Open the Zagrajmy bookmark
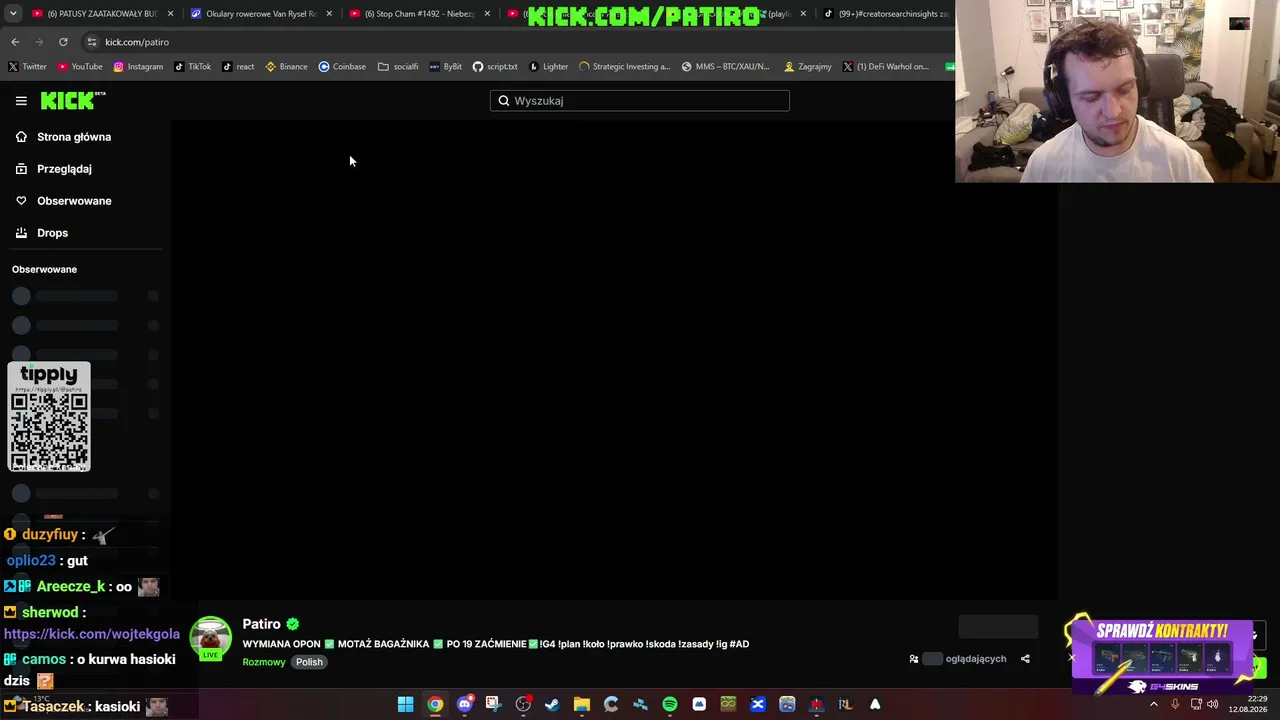The image size is (1280, 720). [x=808, y=67]
